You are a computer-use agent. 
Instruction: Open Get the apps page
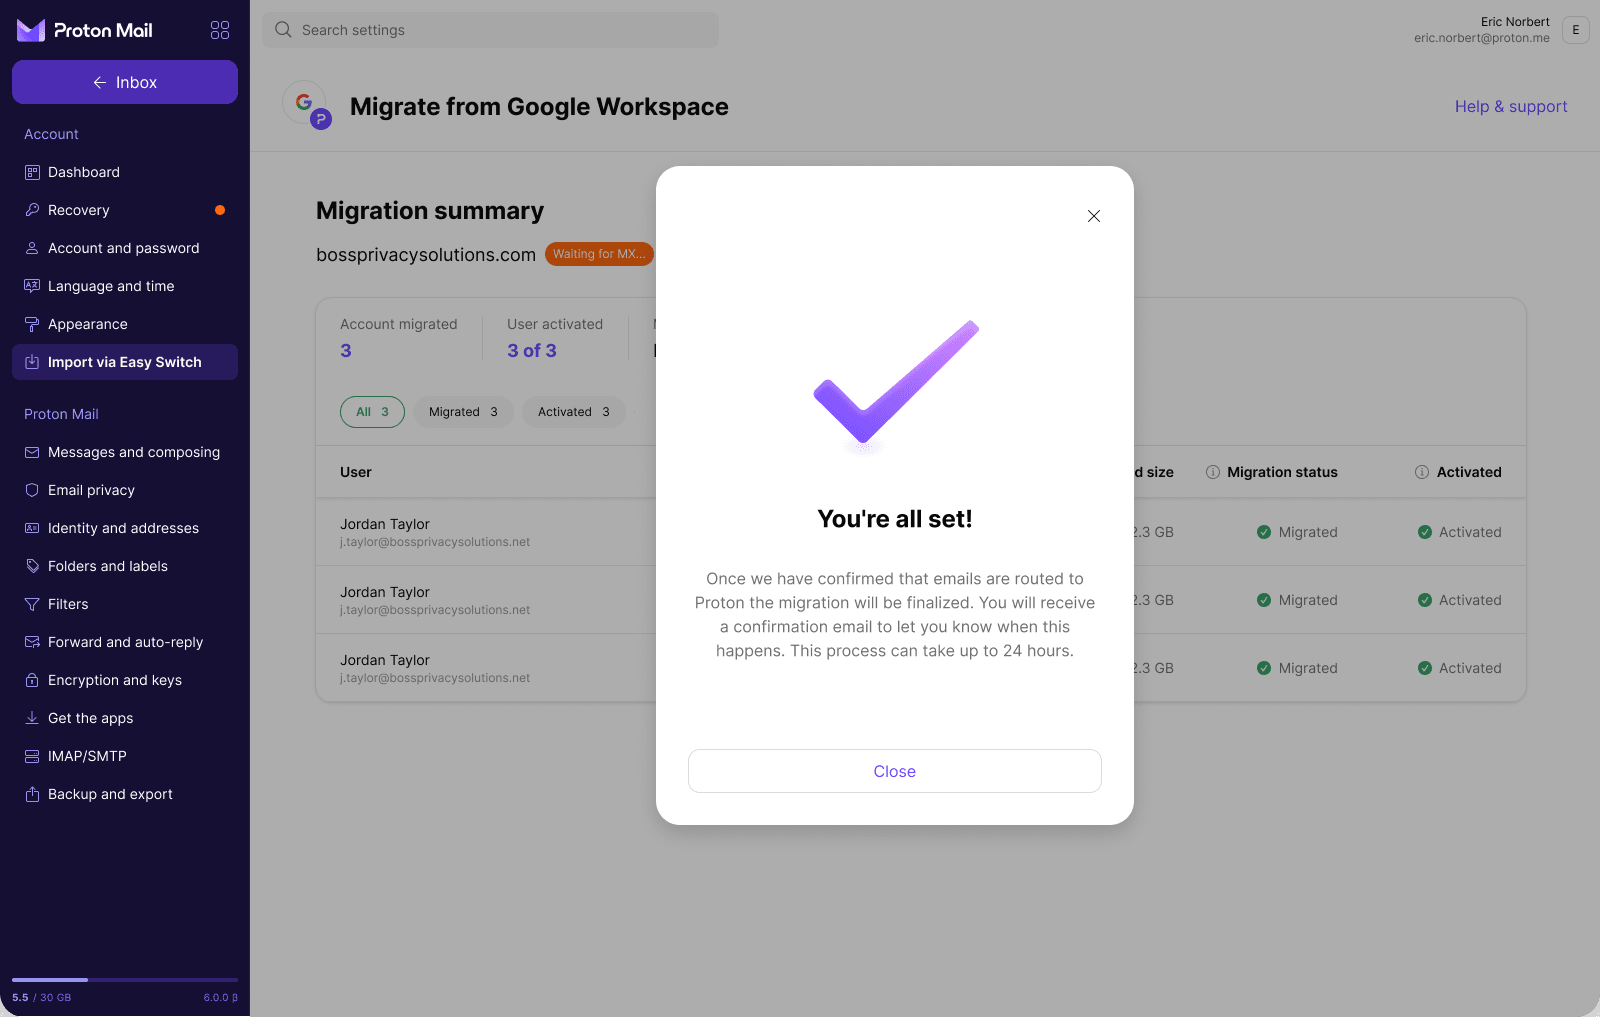[125, 718]
